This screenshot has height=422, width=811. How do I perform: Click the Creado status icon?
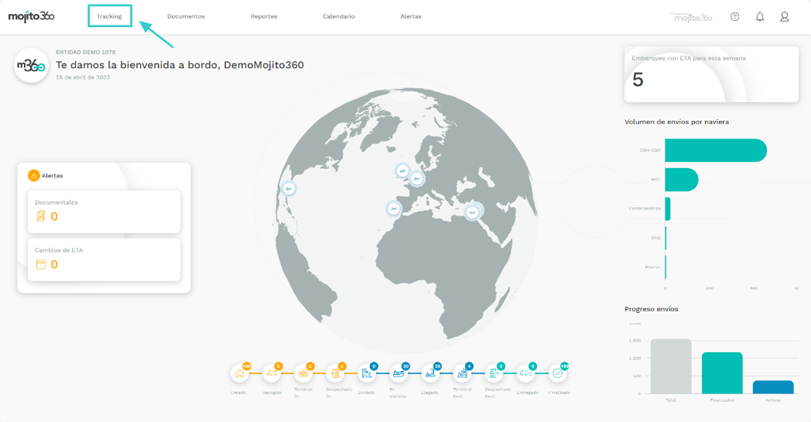tap(240, 373)
